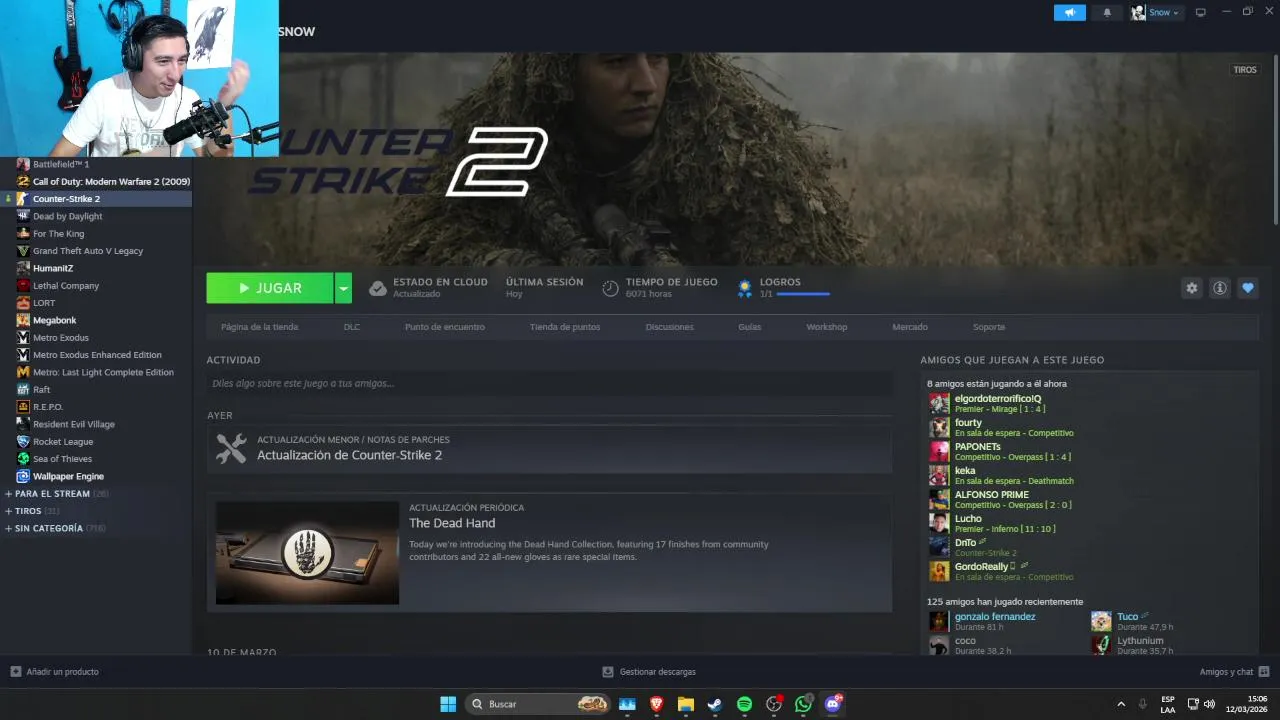Click the wrench and screwdriver patch icon

pyautogui.click(x=231, y=448)
